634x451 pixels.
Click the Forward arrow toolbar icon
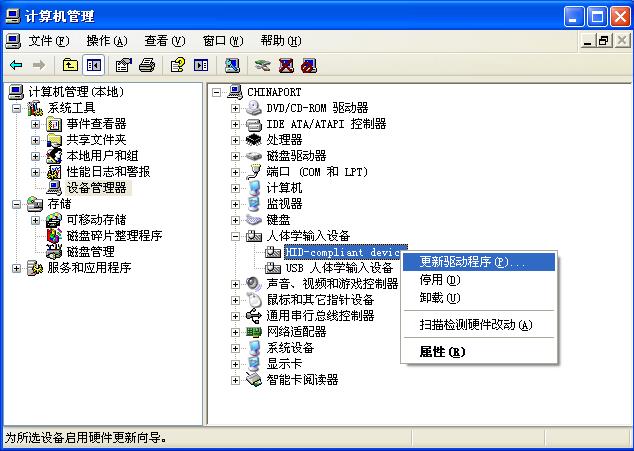39,65
